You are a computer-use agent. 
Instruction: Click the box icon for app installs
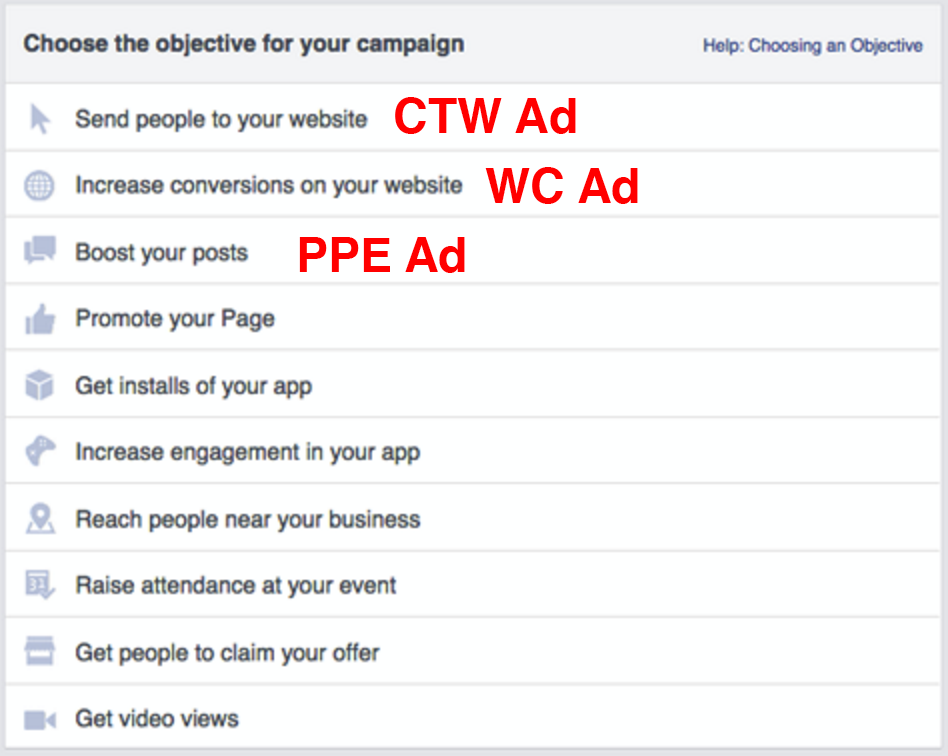click(39, 385)
